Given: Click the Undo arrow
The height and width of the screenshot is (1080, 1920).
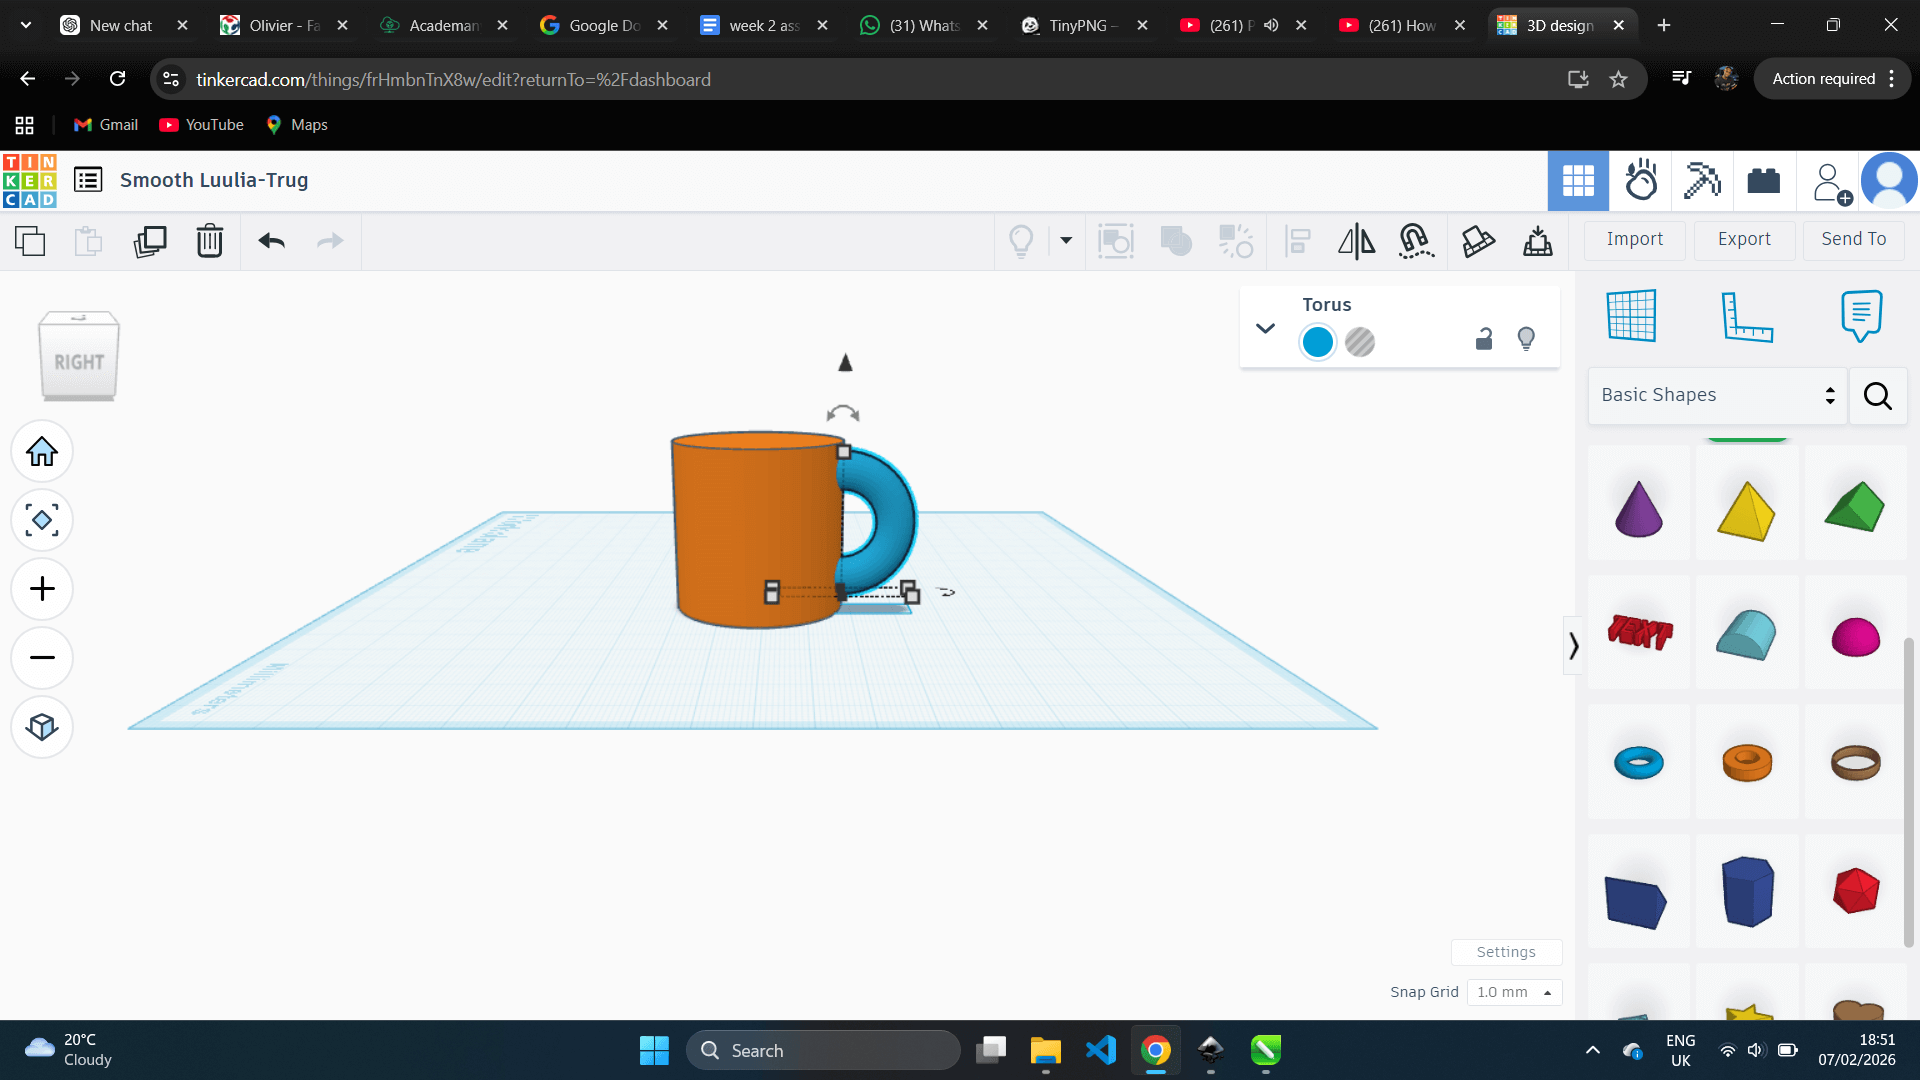Looking at the screenshot, I should [x=272, y=241].
